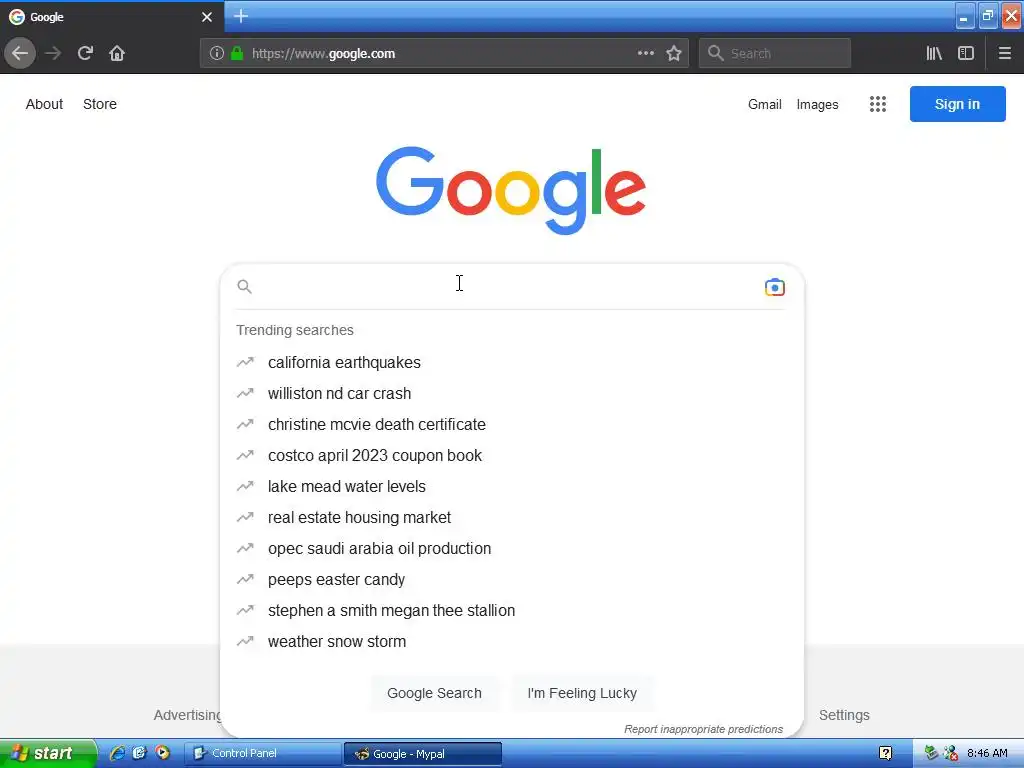Viewport: 1024px width, 768px height.
Task: Click the Google logo
Action: [x=511, y=190]
